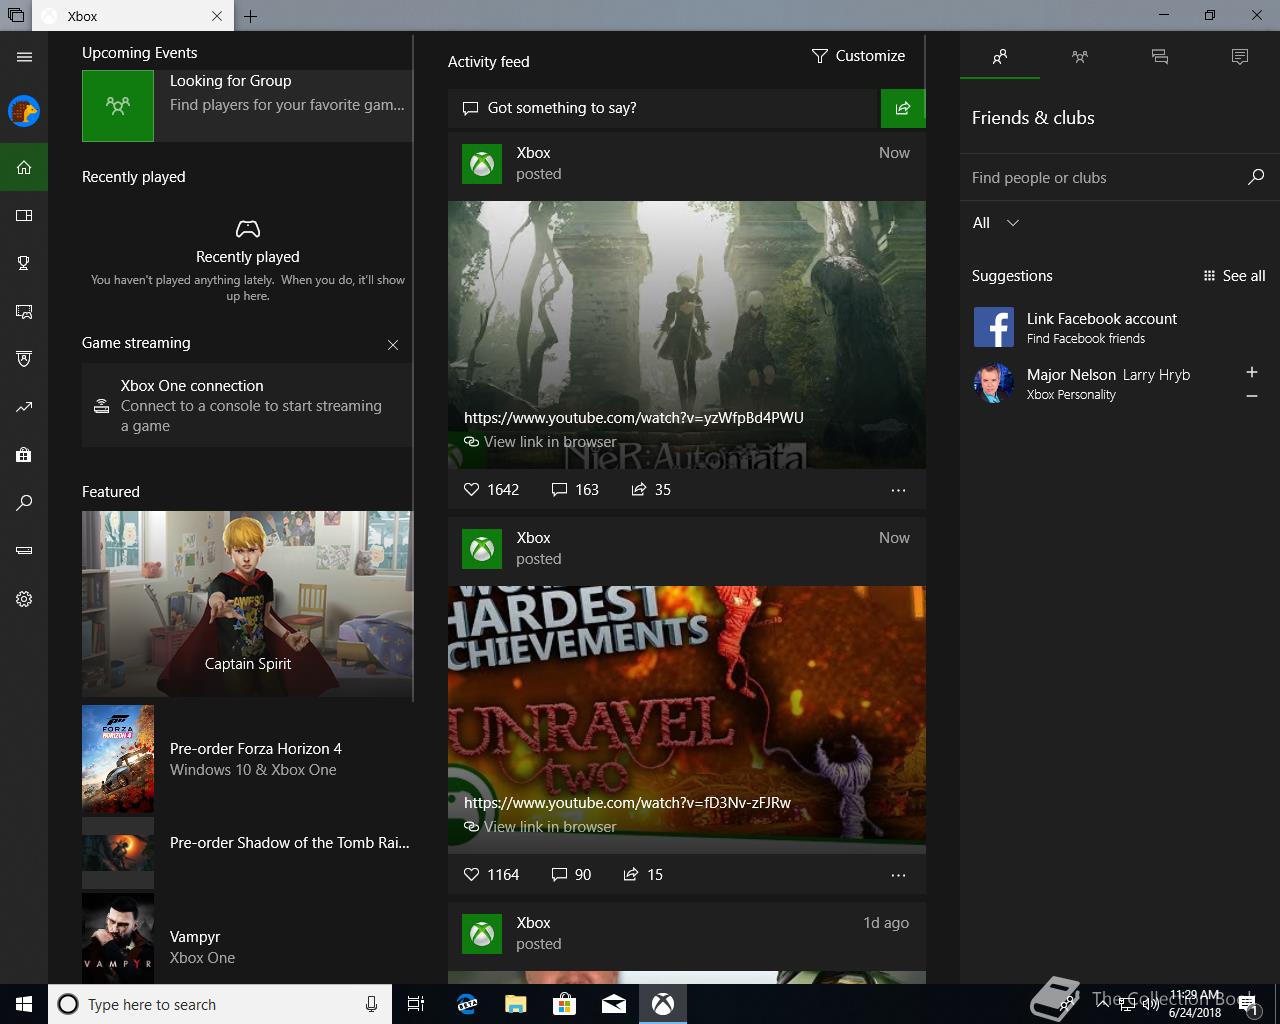Viewport: 1280px width, 1024px height.
Task: Open Achievements trophy icon
Action: point(24,263)
